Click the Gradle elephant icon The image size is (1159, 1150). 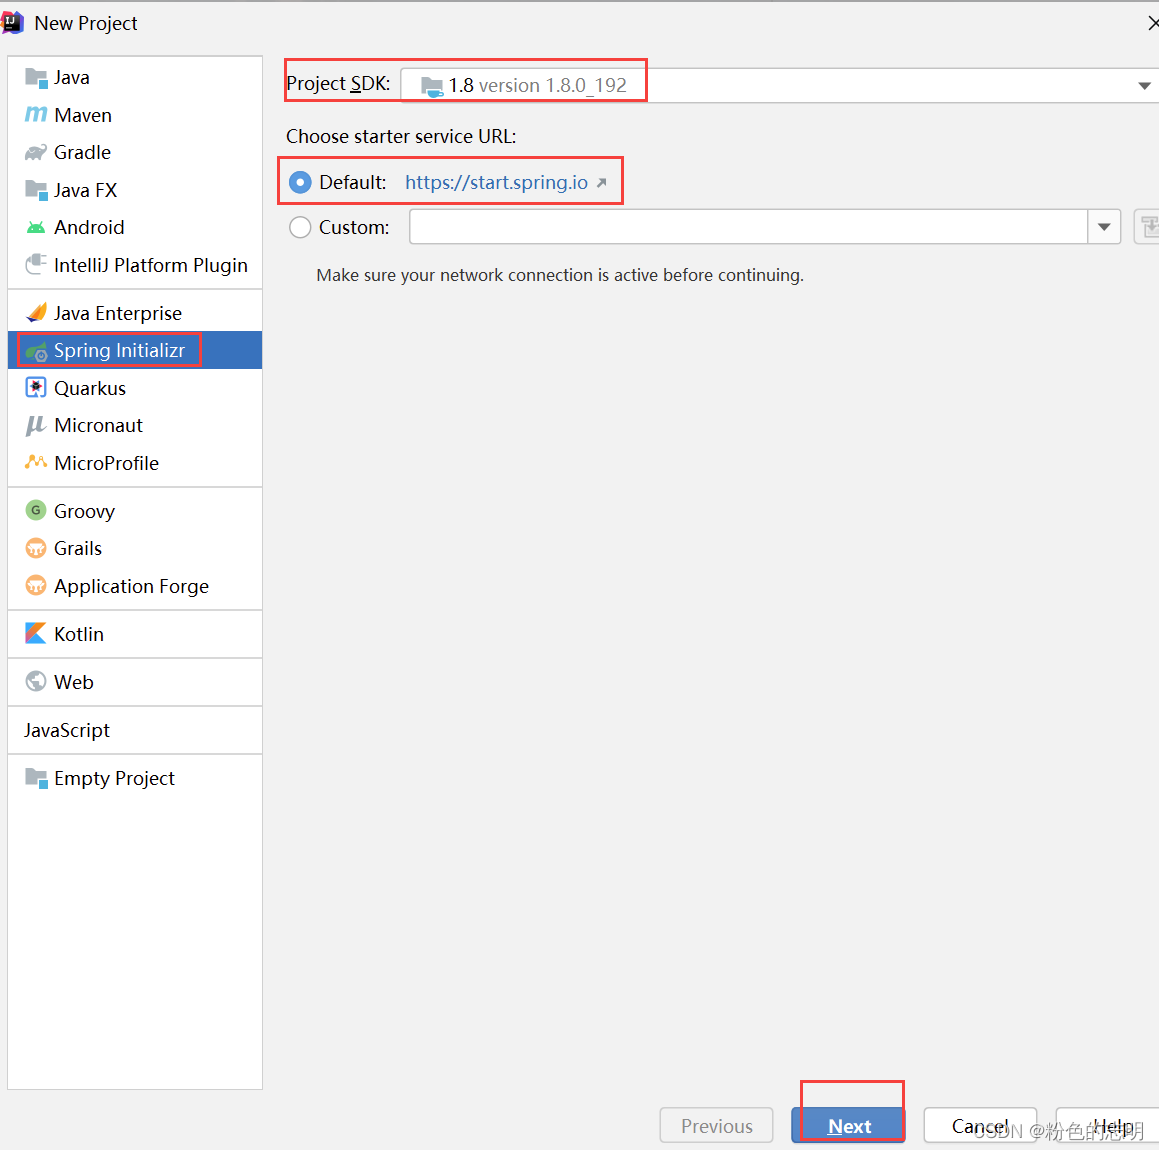(35, 152)
